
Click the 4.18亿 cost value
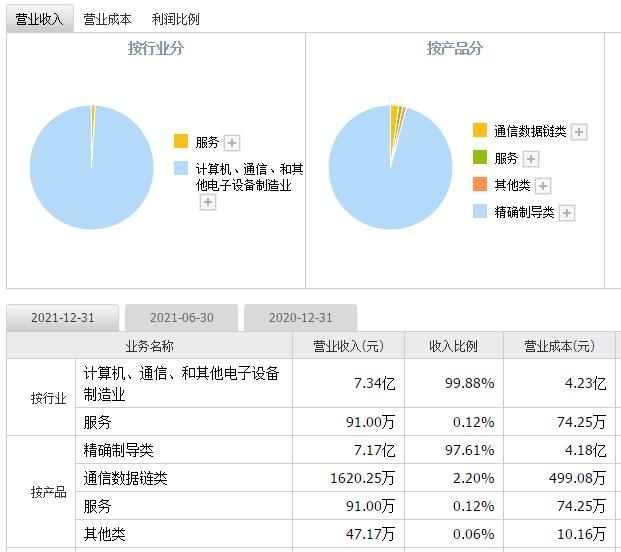coord(585,450)
